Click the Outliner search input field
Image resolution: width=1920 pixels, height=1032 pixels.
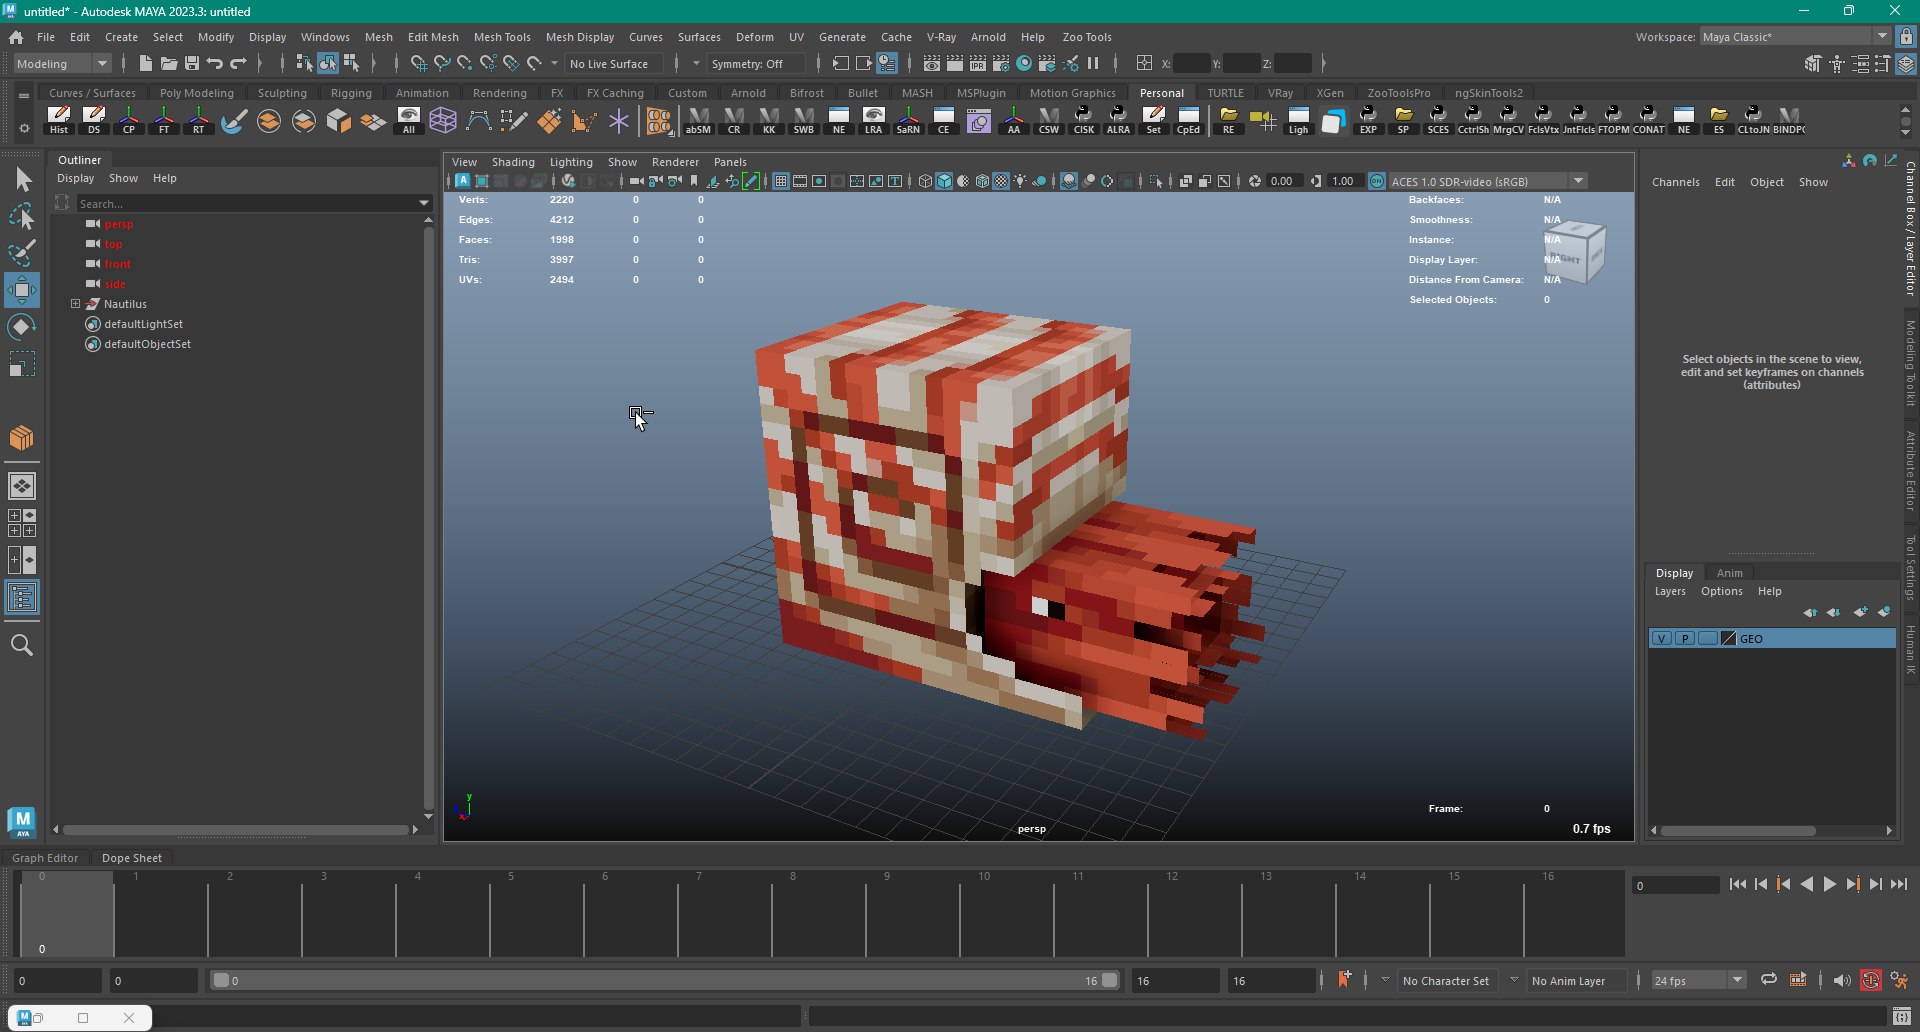pyautogui.click(x=247, y=203)
